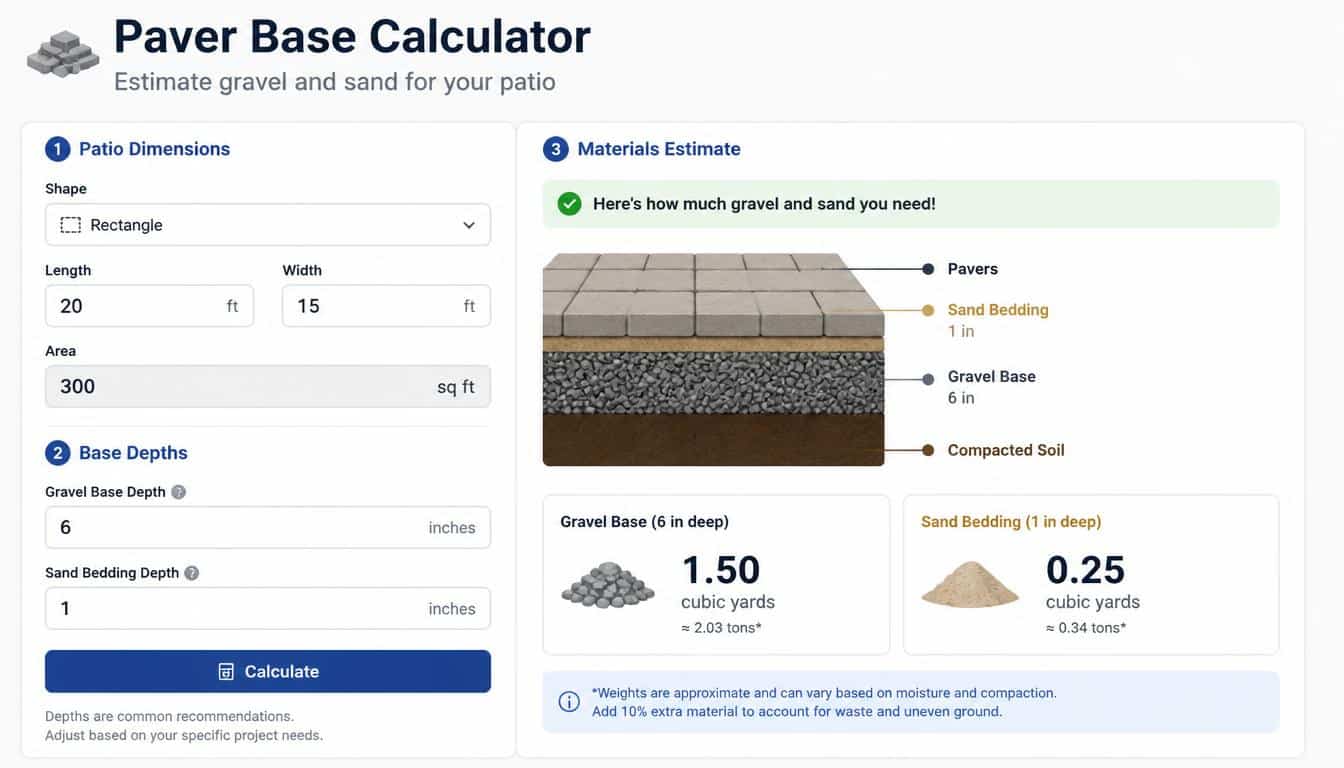Click the Gravel Base Depth input
This screenshot has width=1344, height=768.
click(268, 528)
